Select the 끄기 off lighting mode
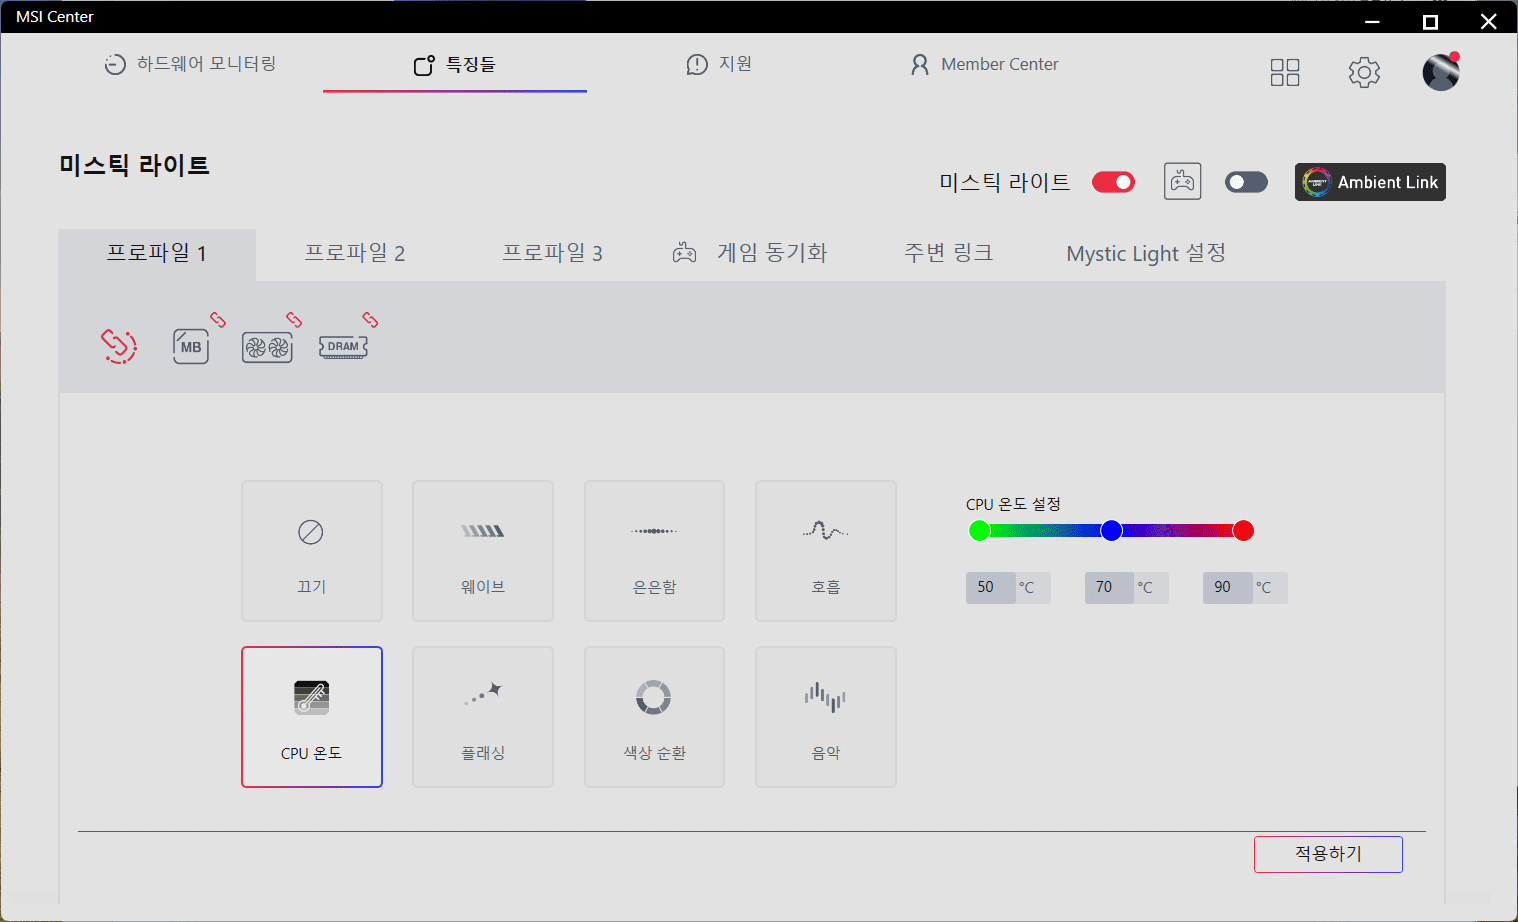This screenshot has height=922, width=1518. coord(311,551)
